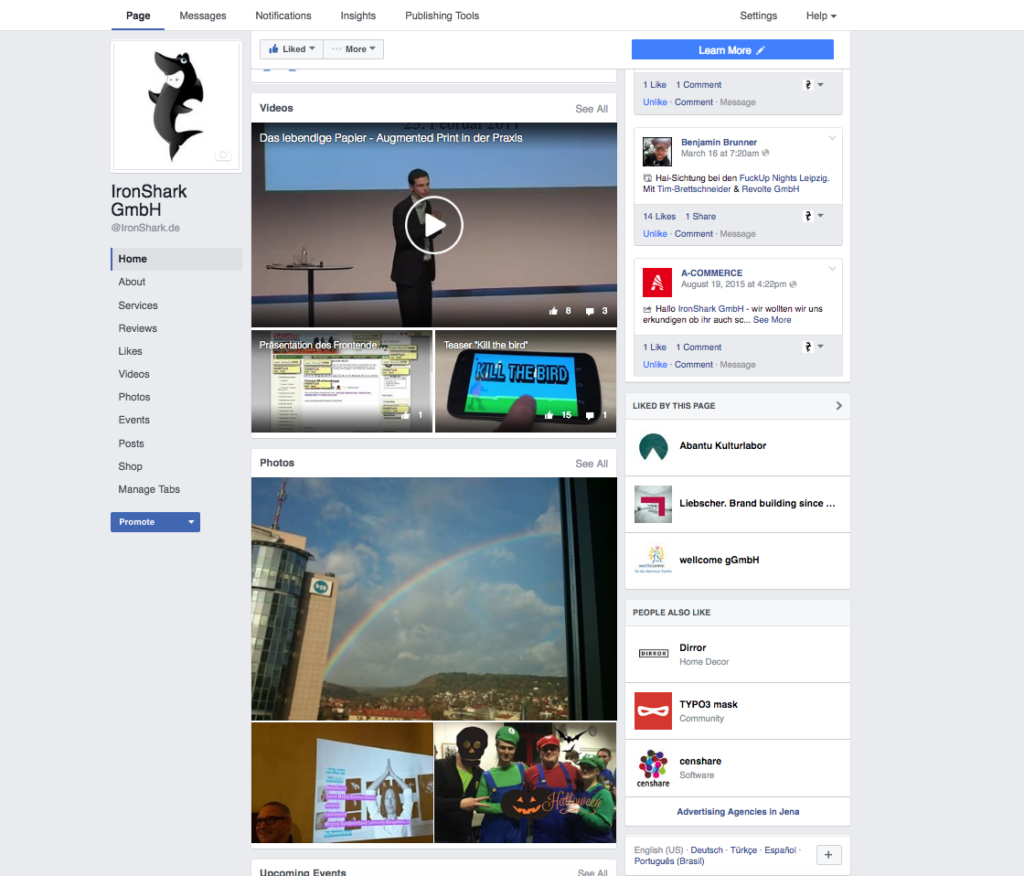Play the Das lebendige Papier video

tap(434, 225)
